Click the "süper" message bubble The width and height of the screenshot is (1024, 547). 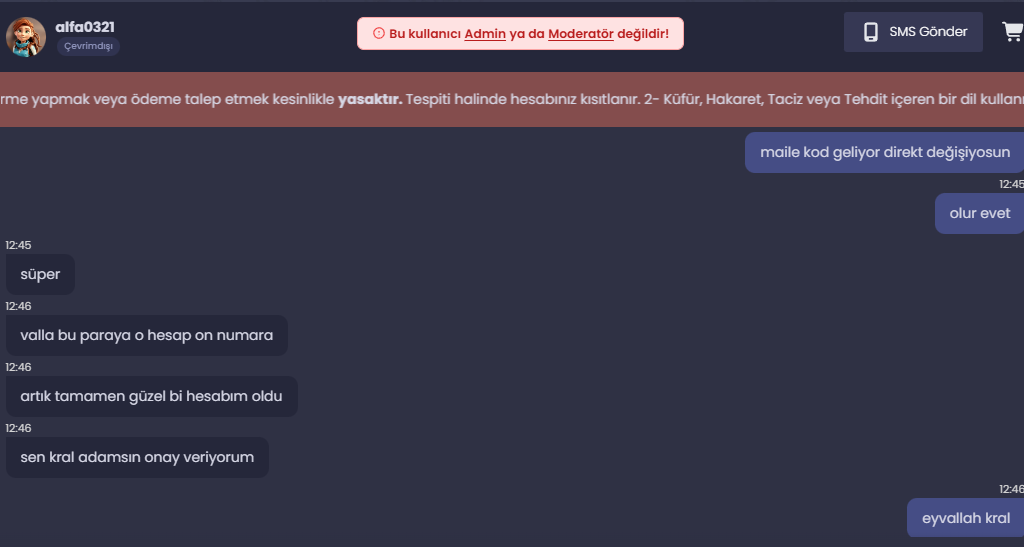pyautogui.click(x=40, y=274)
